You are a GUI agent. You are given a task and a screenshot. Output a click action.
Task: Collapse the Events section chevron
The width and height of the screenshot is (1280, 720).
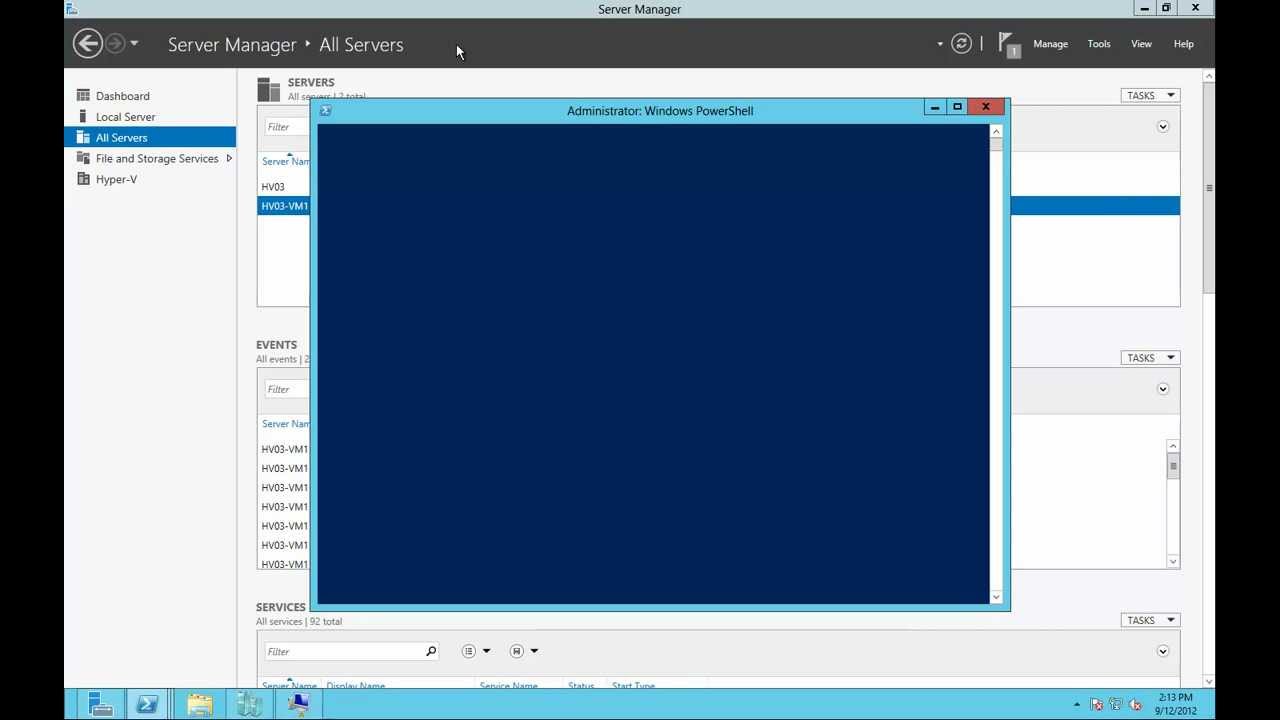pos(1163,389)
